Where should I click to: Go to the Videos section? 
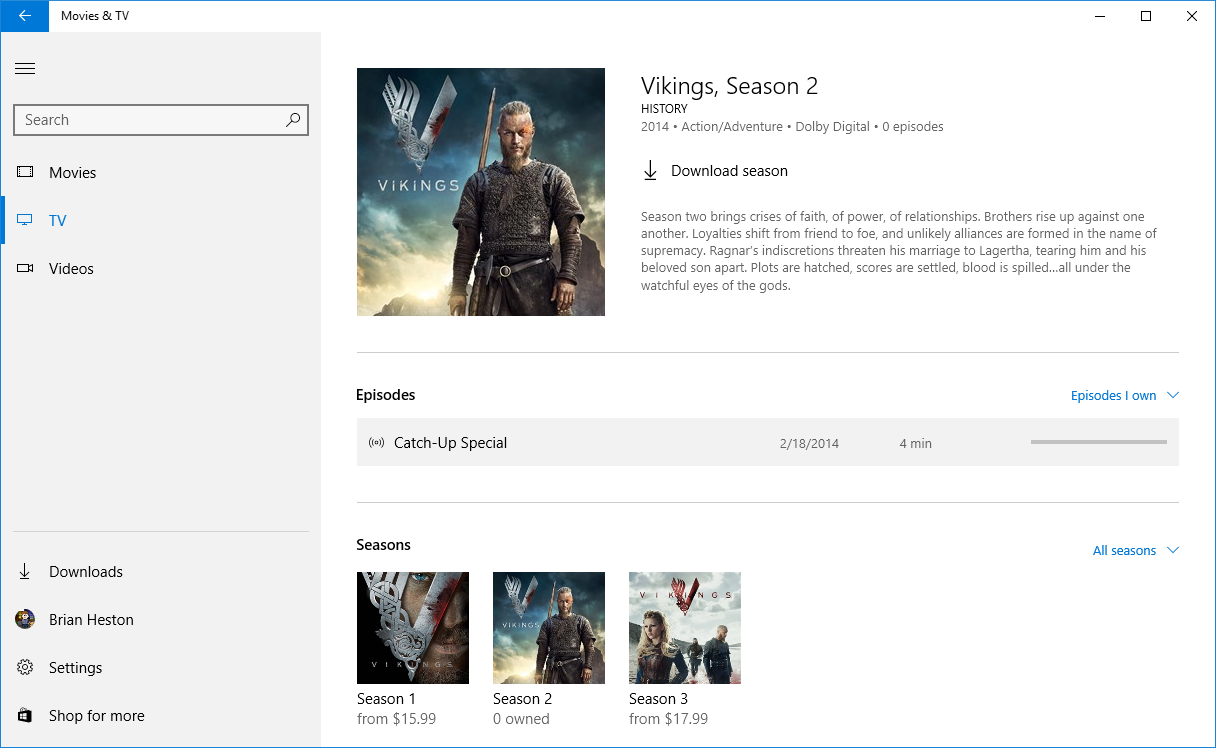point(160,268)
